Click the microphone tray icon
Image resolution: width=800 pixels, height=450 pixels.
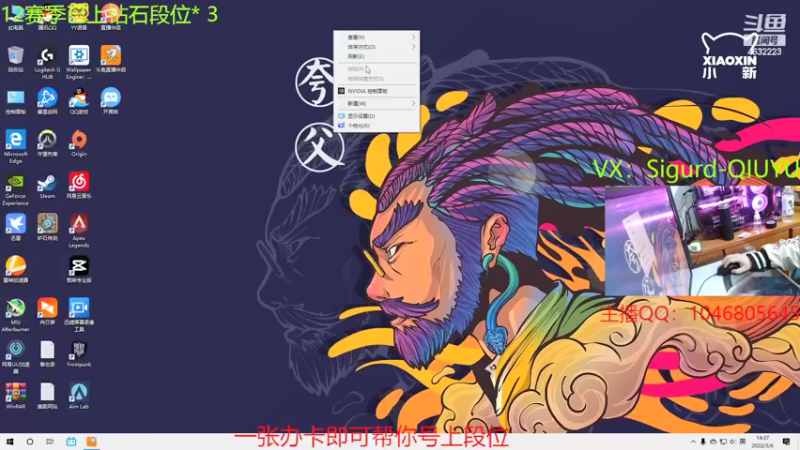703,442
